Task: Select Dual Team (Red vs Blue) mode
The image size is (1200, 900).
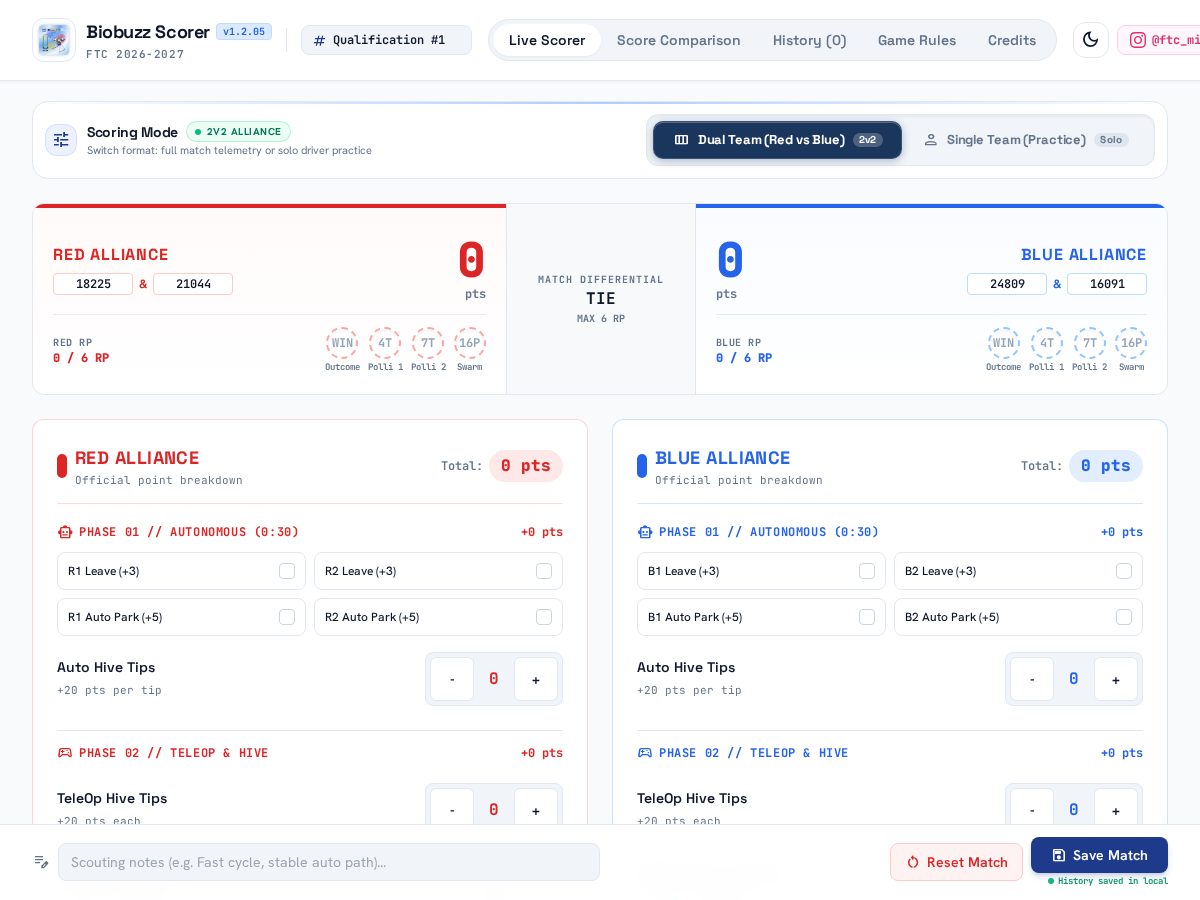Action: 777,140
